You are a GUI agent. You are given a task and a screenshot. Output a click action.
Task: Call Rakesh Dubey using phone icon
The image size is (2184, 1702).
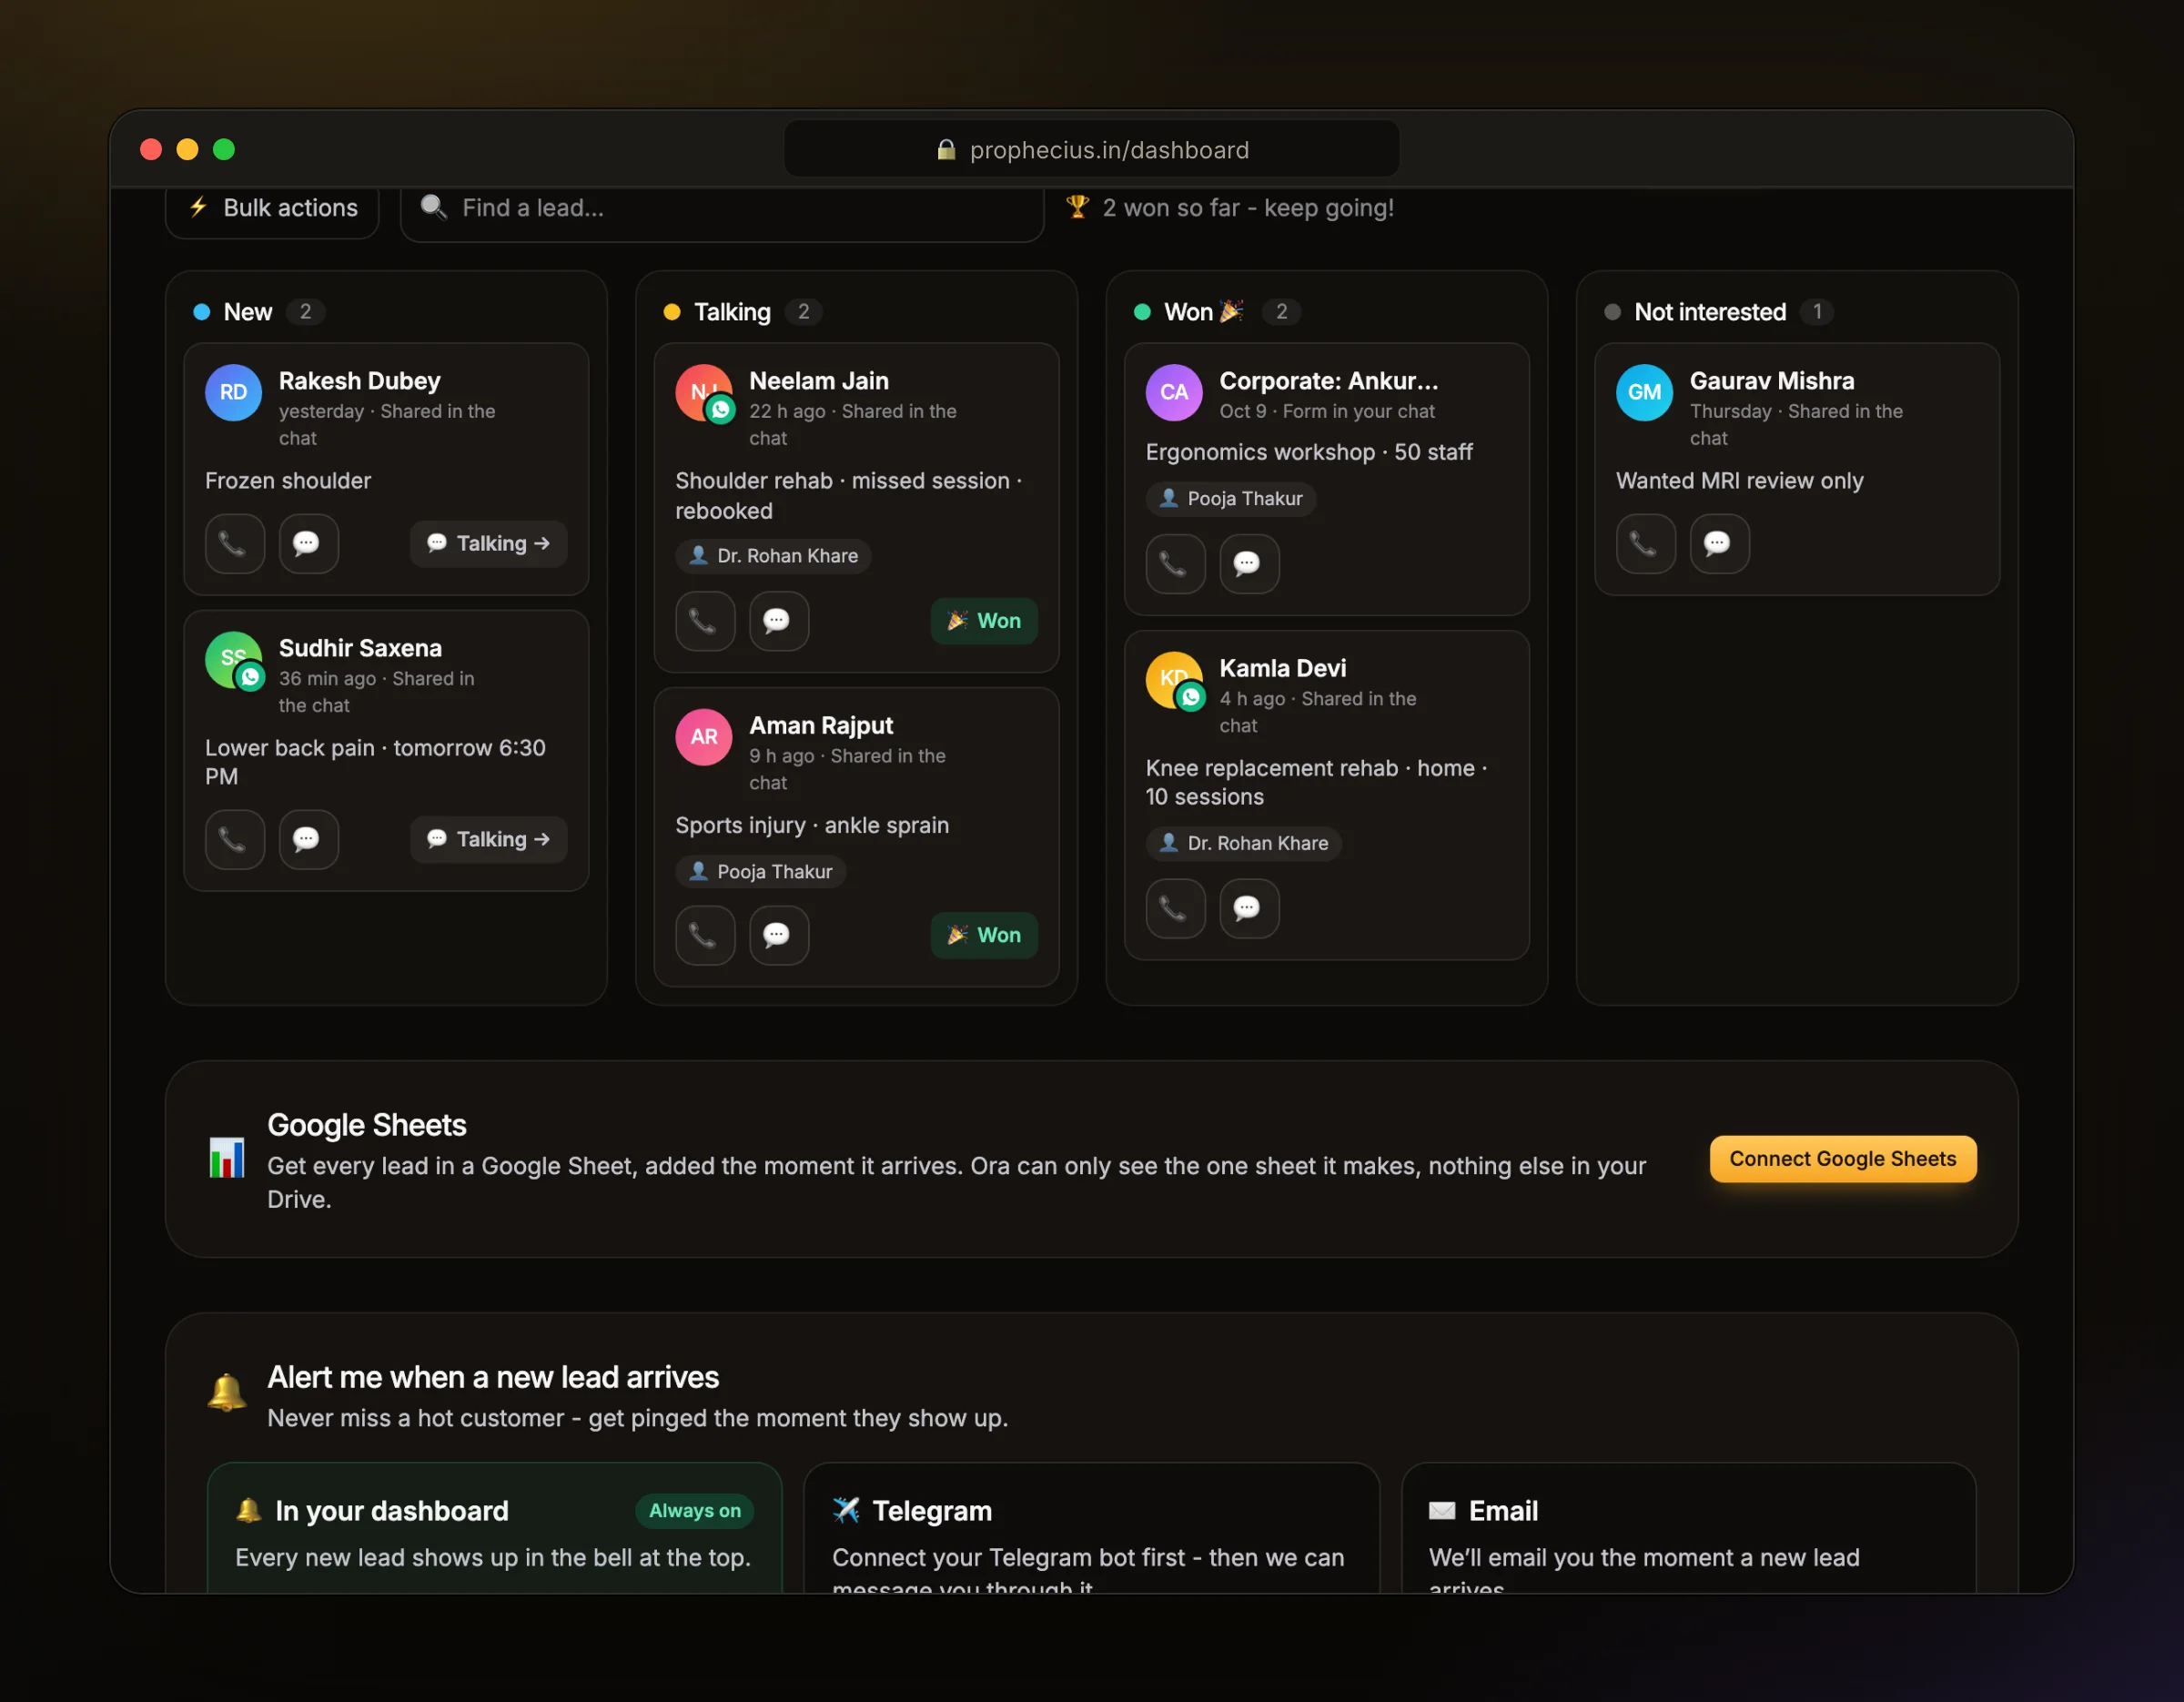[234, 543]
